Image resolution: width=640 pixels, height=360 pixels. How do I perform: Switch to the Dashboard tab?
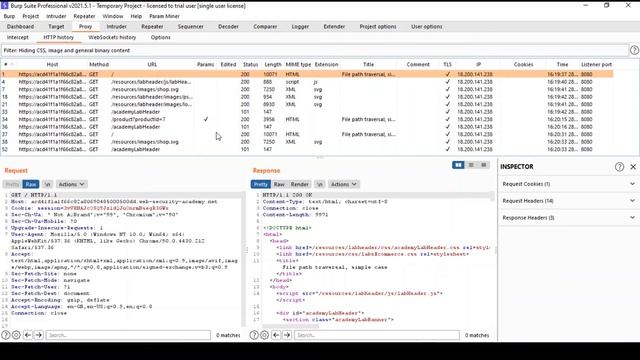coord(20,27)
